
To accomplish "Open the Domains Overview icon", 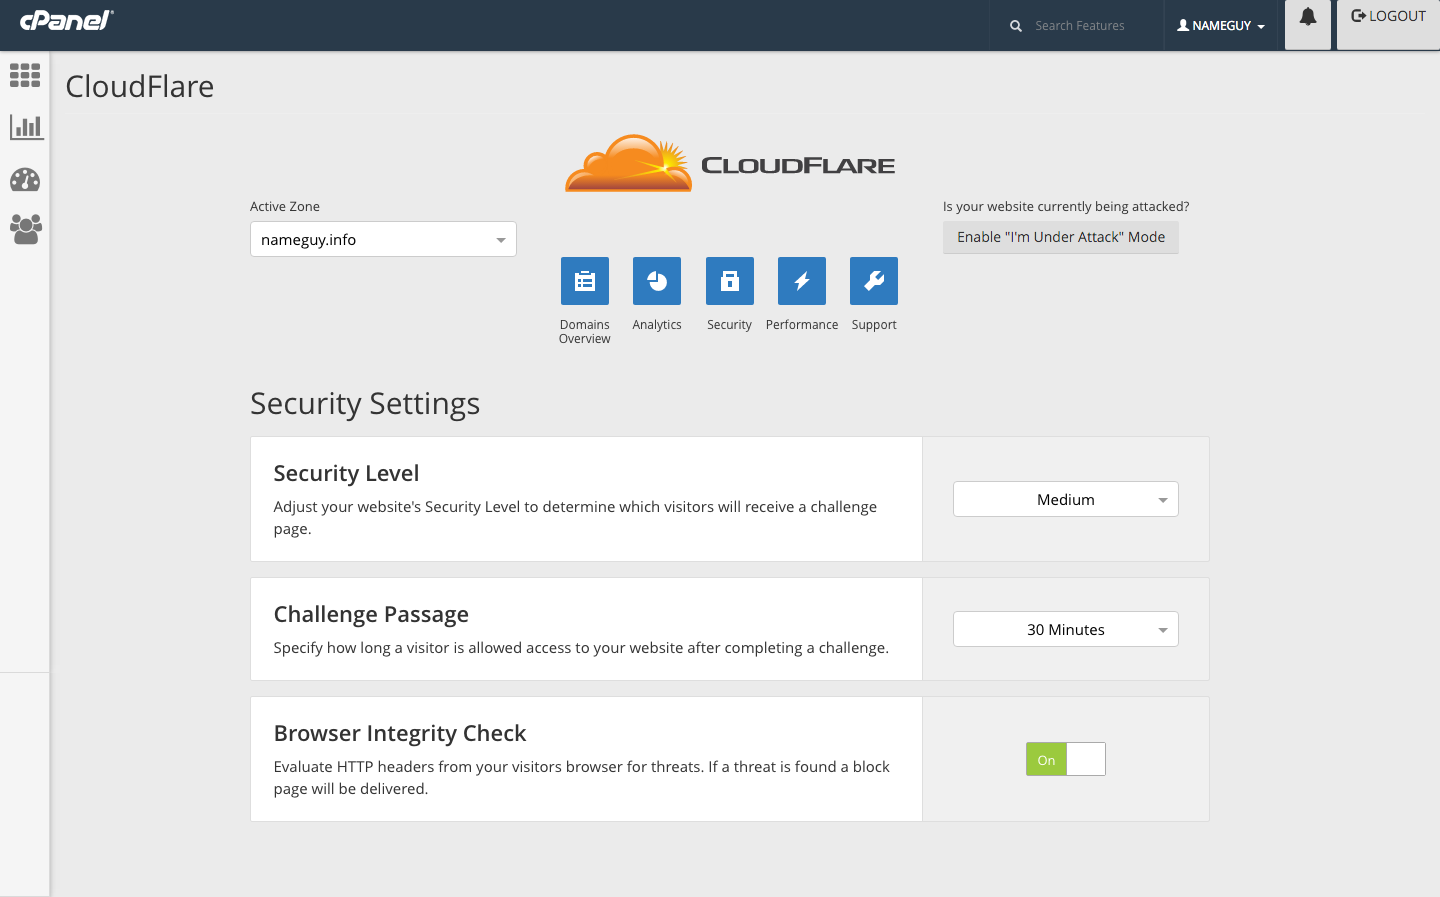I will pyautogui.click(x=584, y=281).
